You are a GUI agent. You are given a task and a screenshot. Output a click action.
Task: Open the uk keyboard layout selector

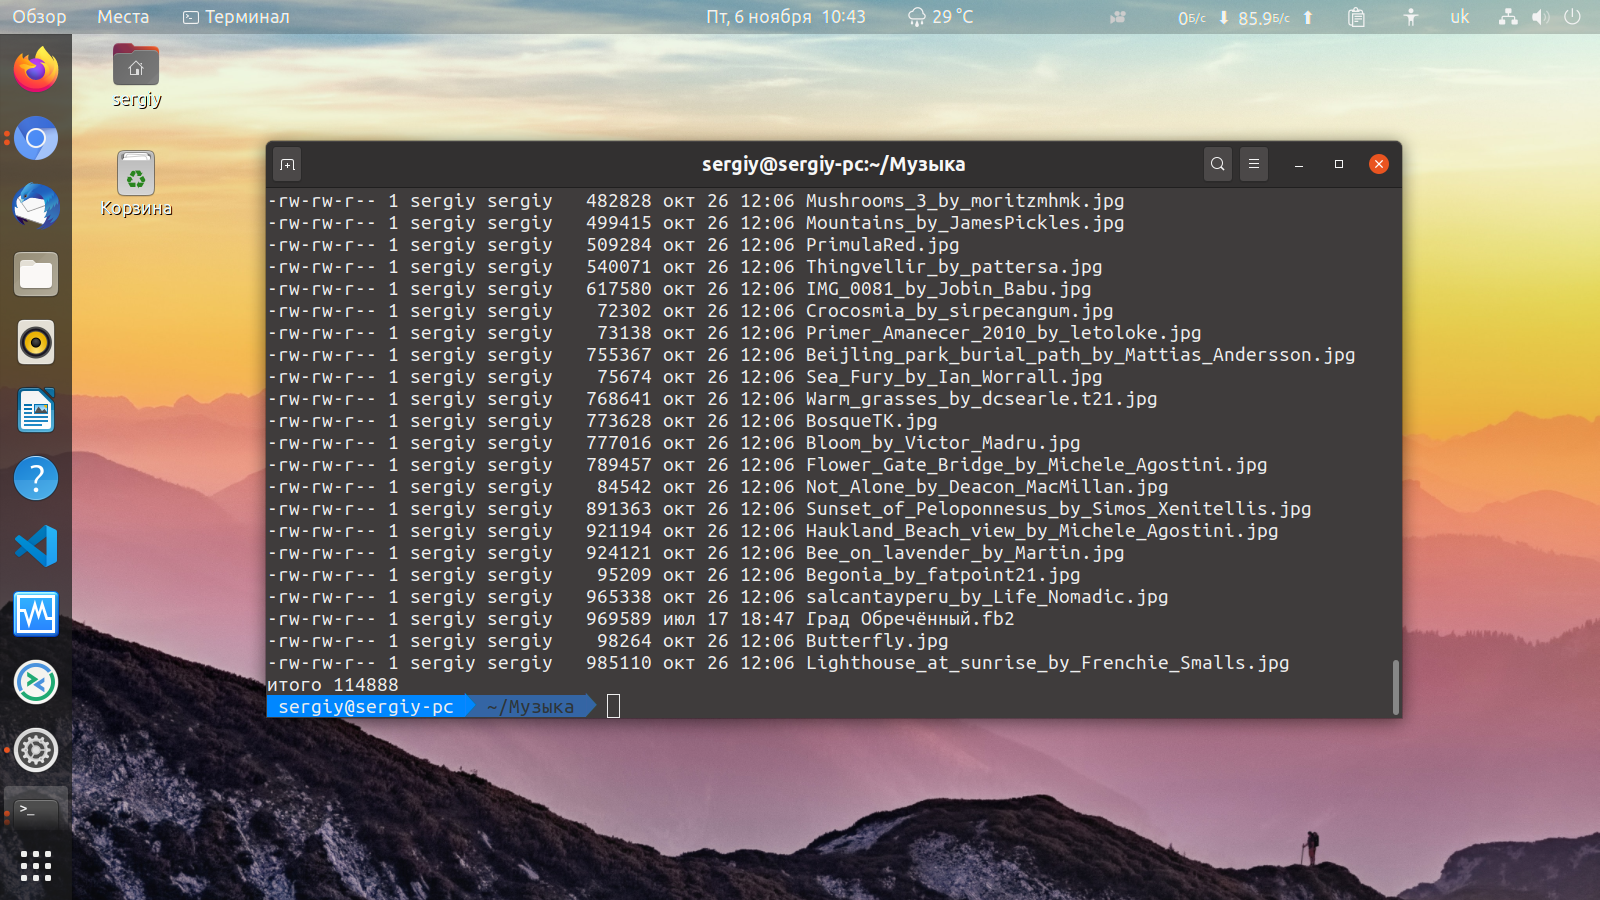[x=1459, y=16]
